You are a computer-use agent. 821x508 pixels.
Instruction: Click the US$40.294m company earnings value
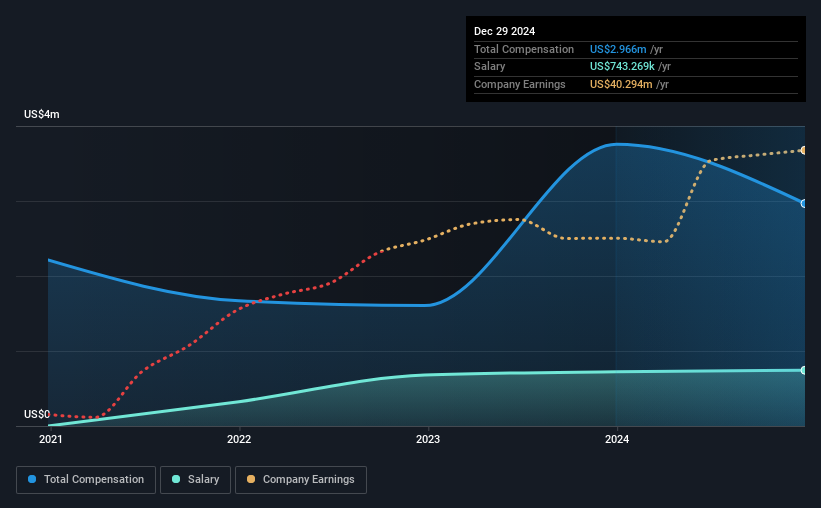coord(621,84)
